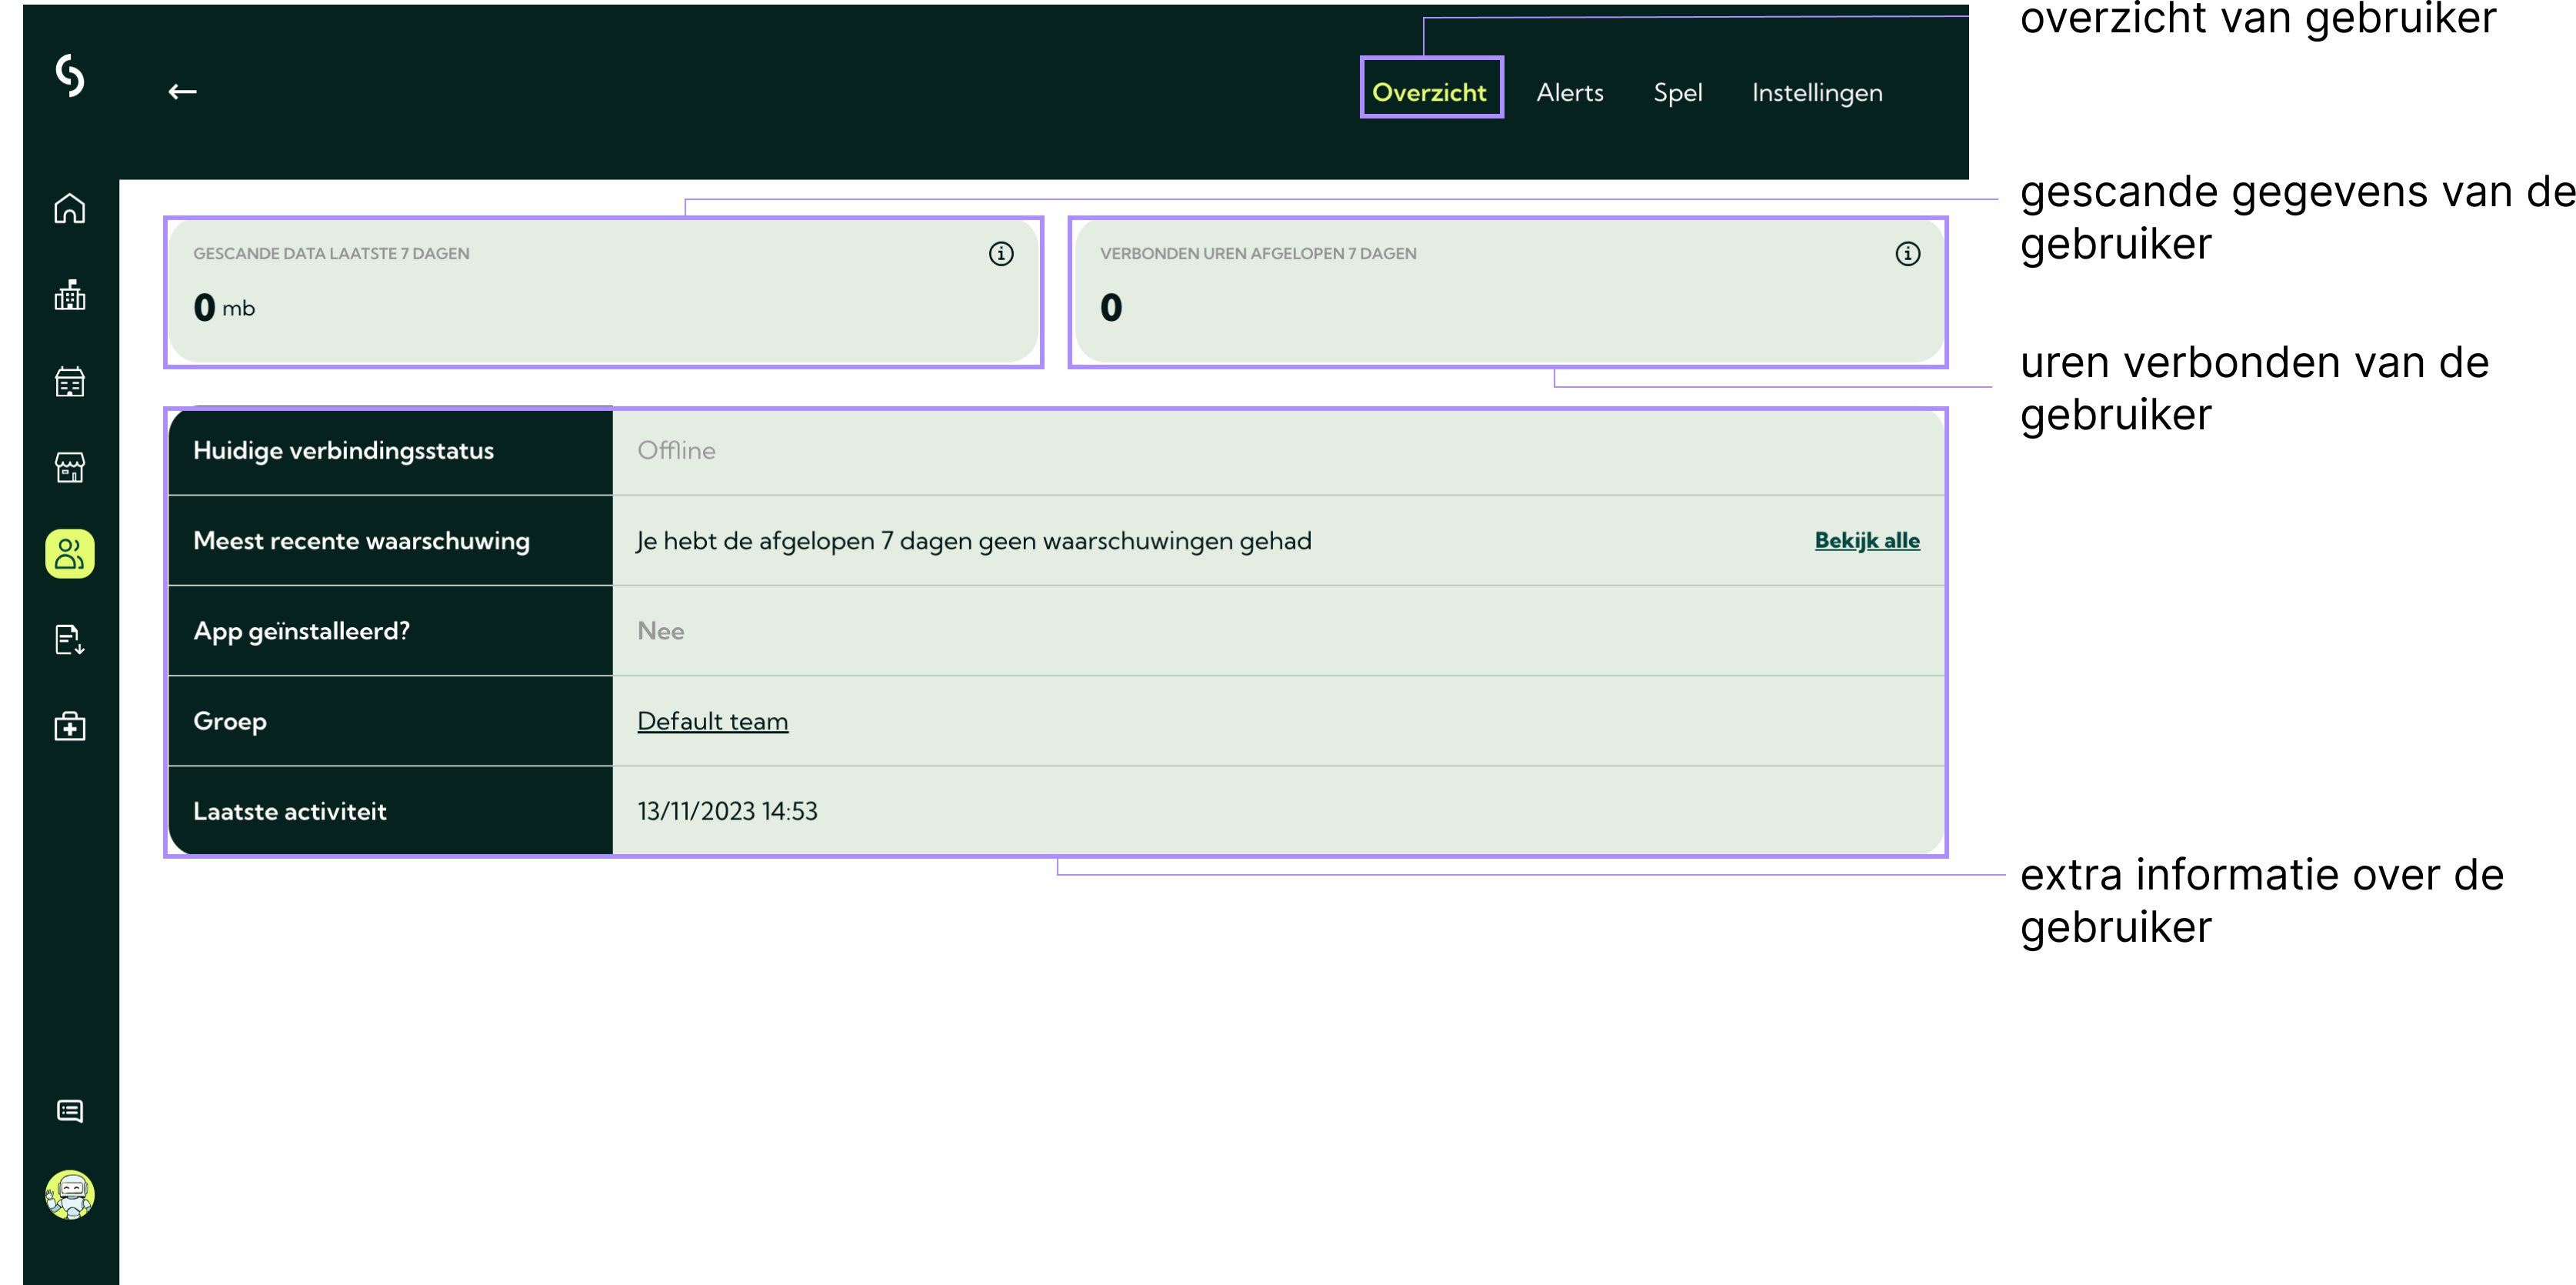
Task: Click the Bekijk alle link
Action: pos(1866,540)
